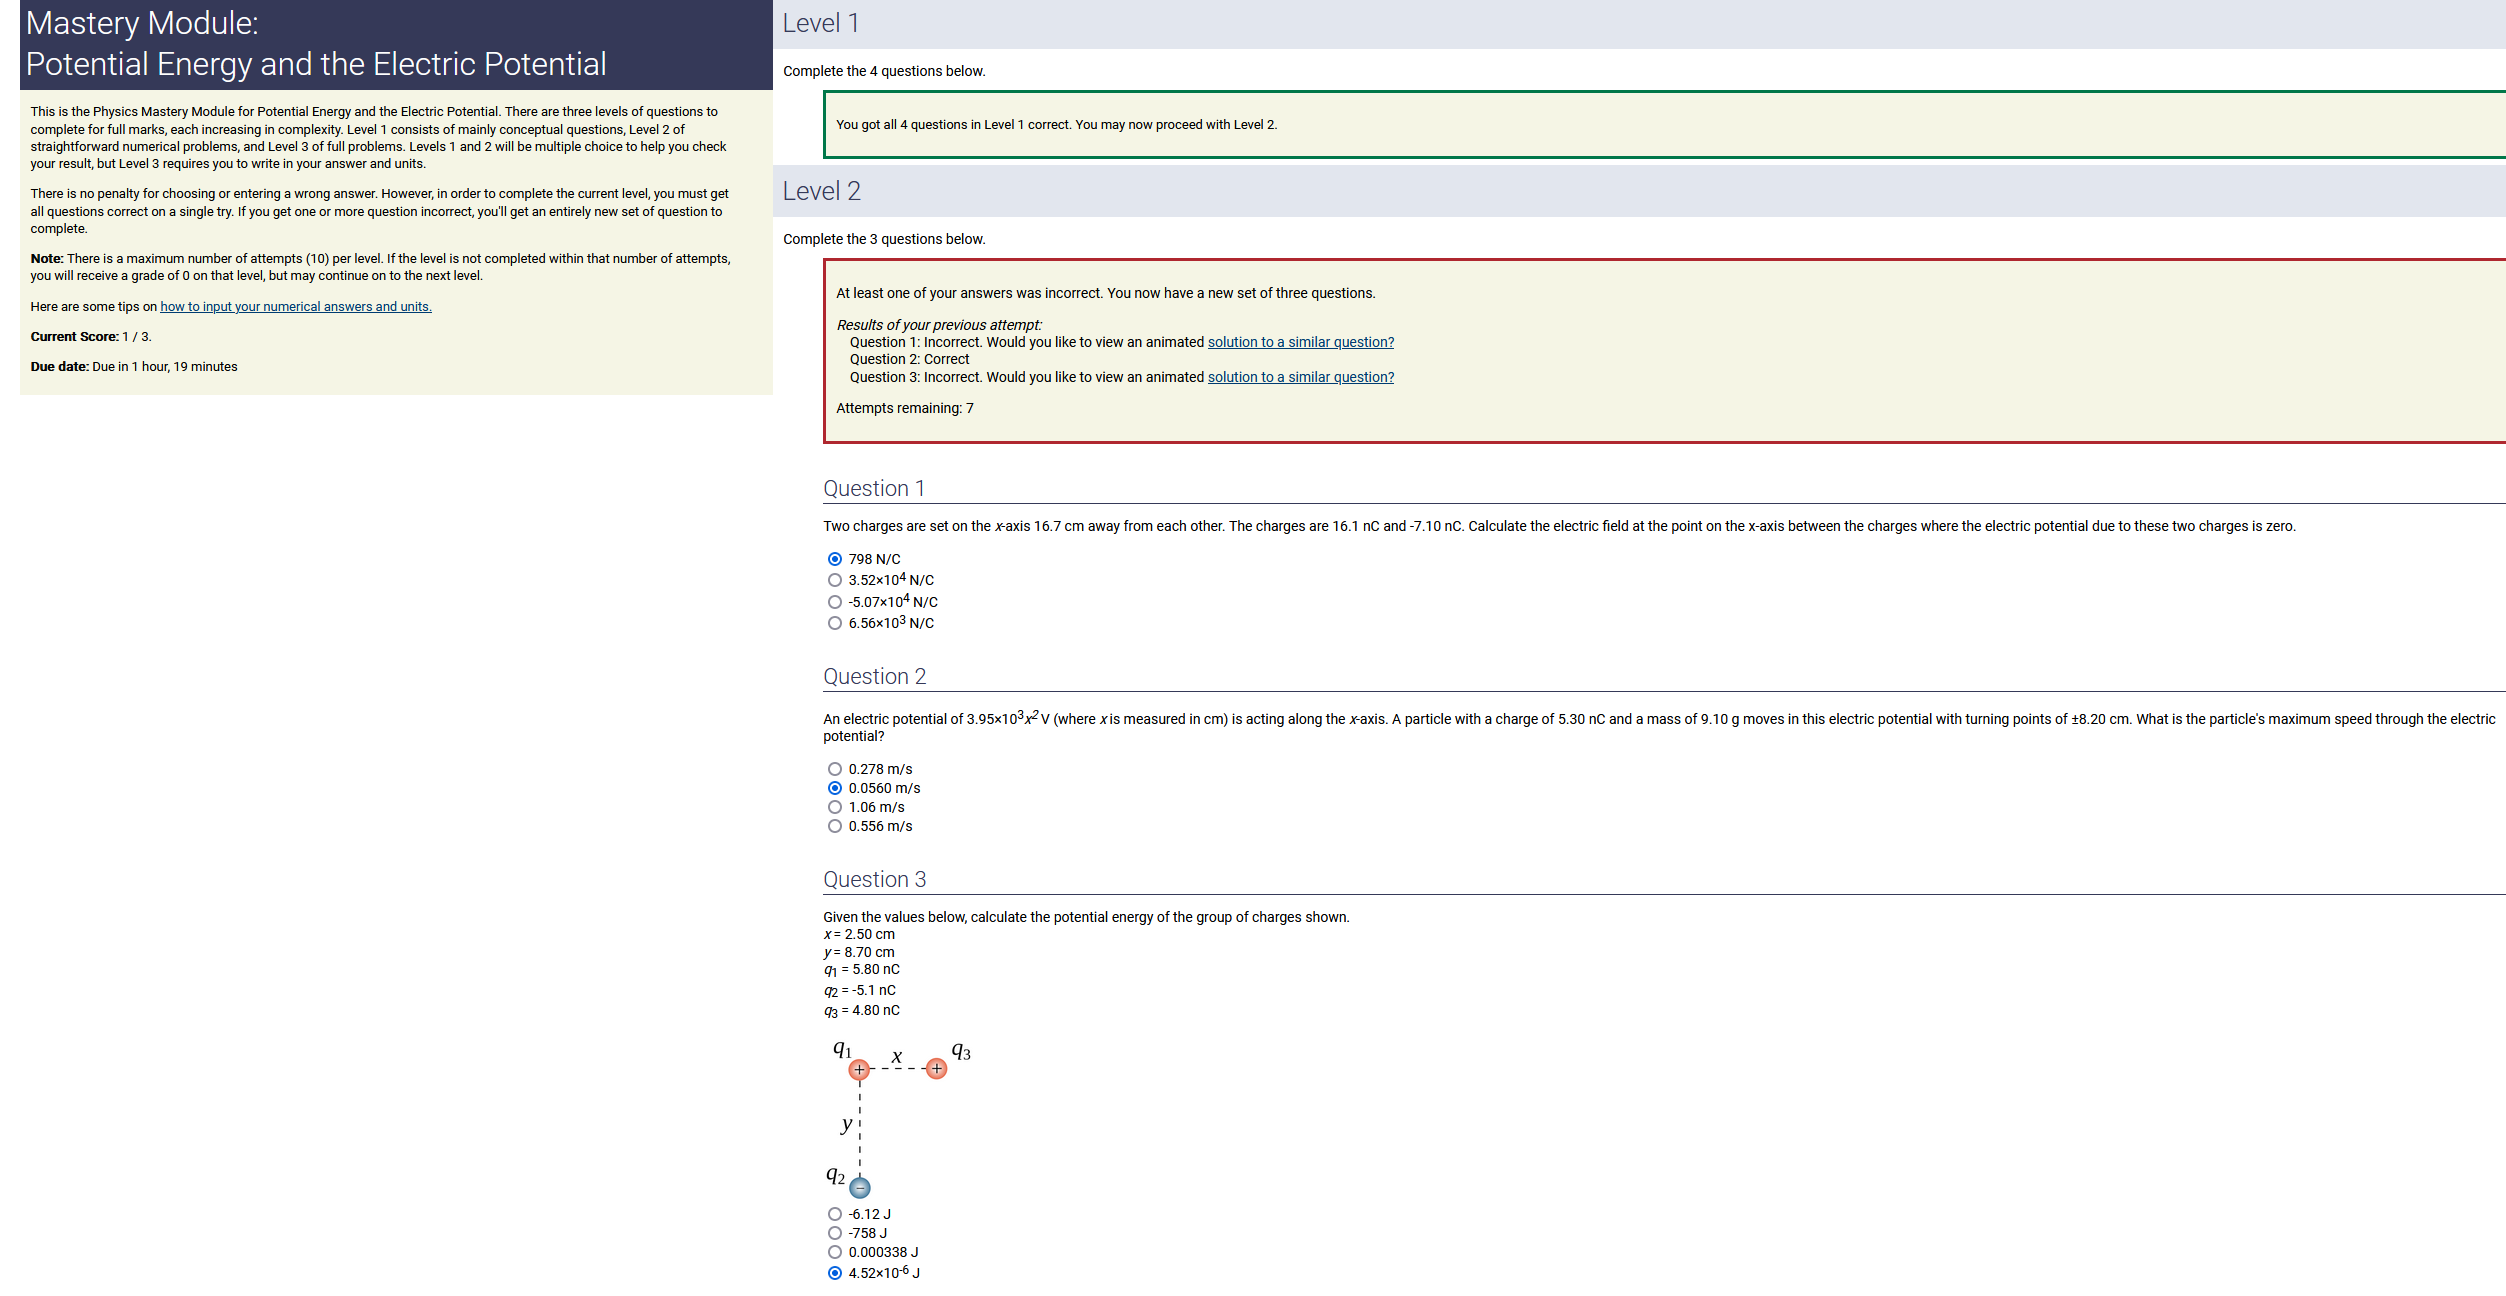Viewport: 2506px width, 1296px height.
Task: Open Question 3 similar solution link
Action: pyautogui.click(x=1300, y=377)
